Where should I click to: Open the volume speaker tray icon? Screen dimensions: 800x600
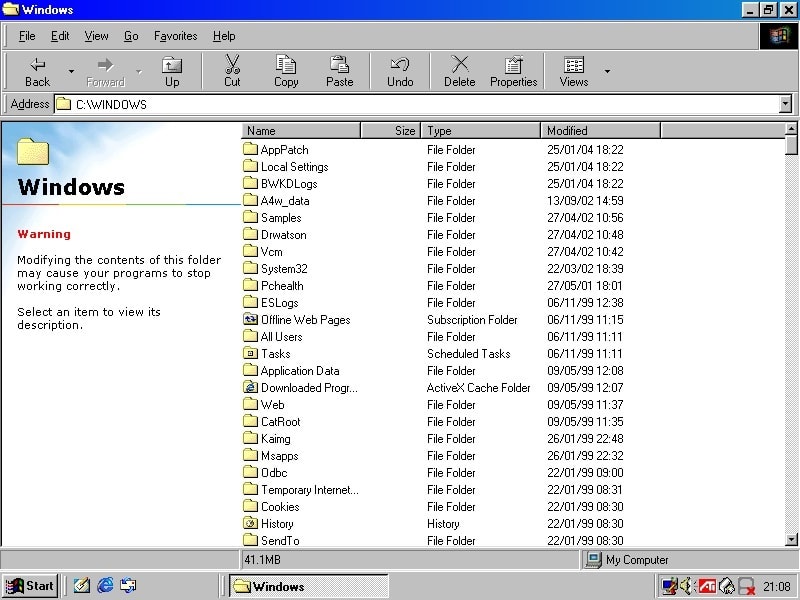[x=687, y=586]
